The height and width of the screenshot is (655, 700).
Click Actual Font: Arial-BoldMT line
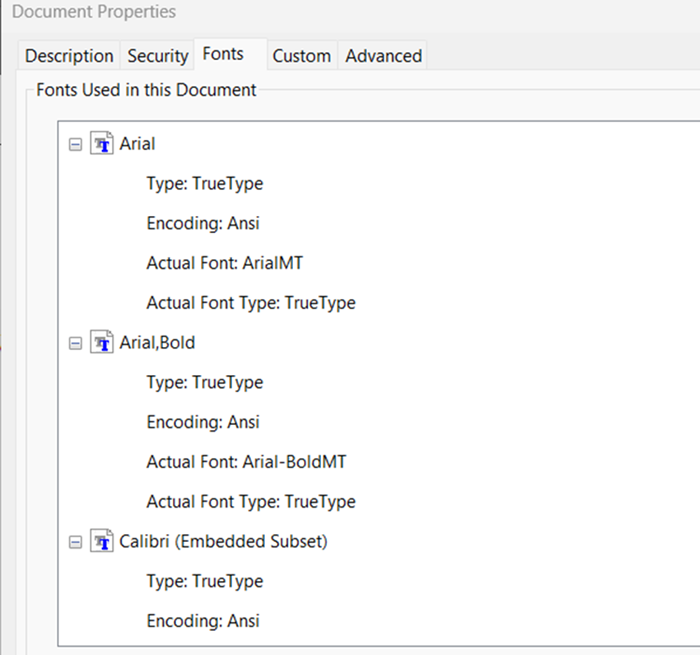(x=246, y=462)
